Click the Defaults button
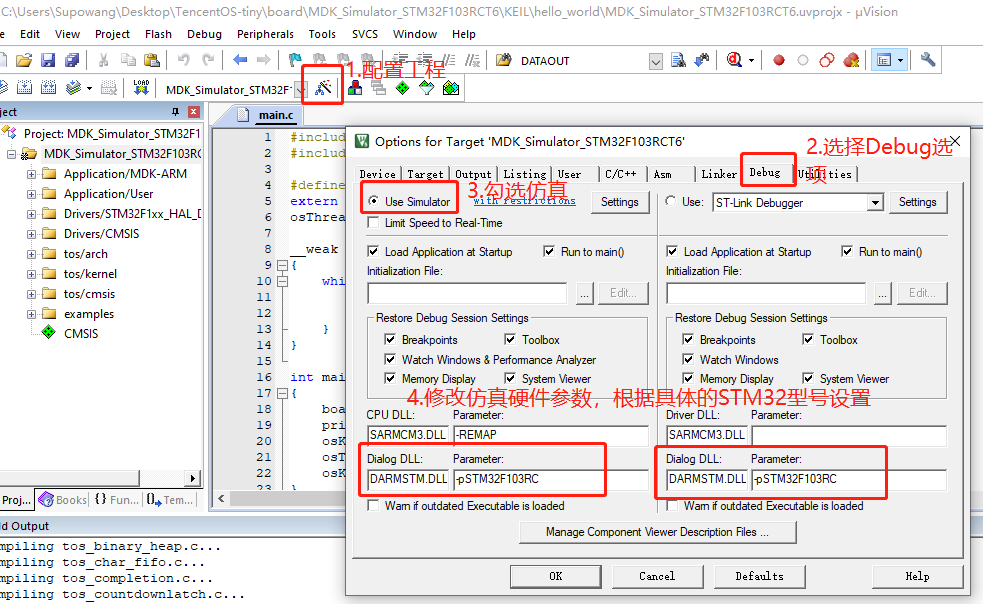The image size is (983, 604). click(x=759, y=576)
